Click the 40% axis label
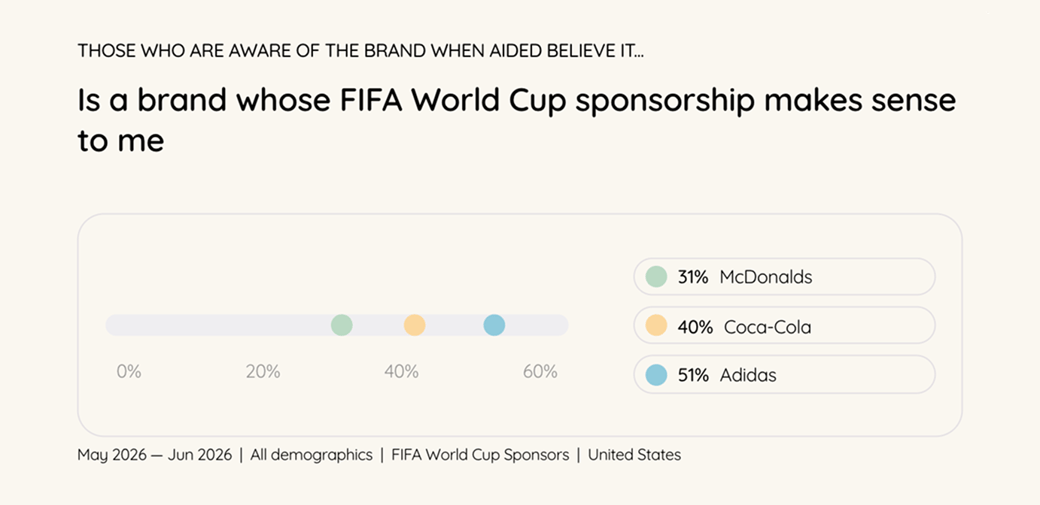 click(x=401, y=372)
